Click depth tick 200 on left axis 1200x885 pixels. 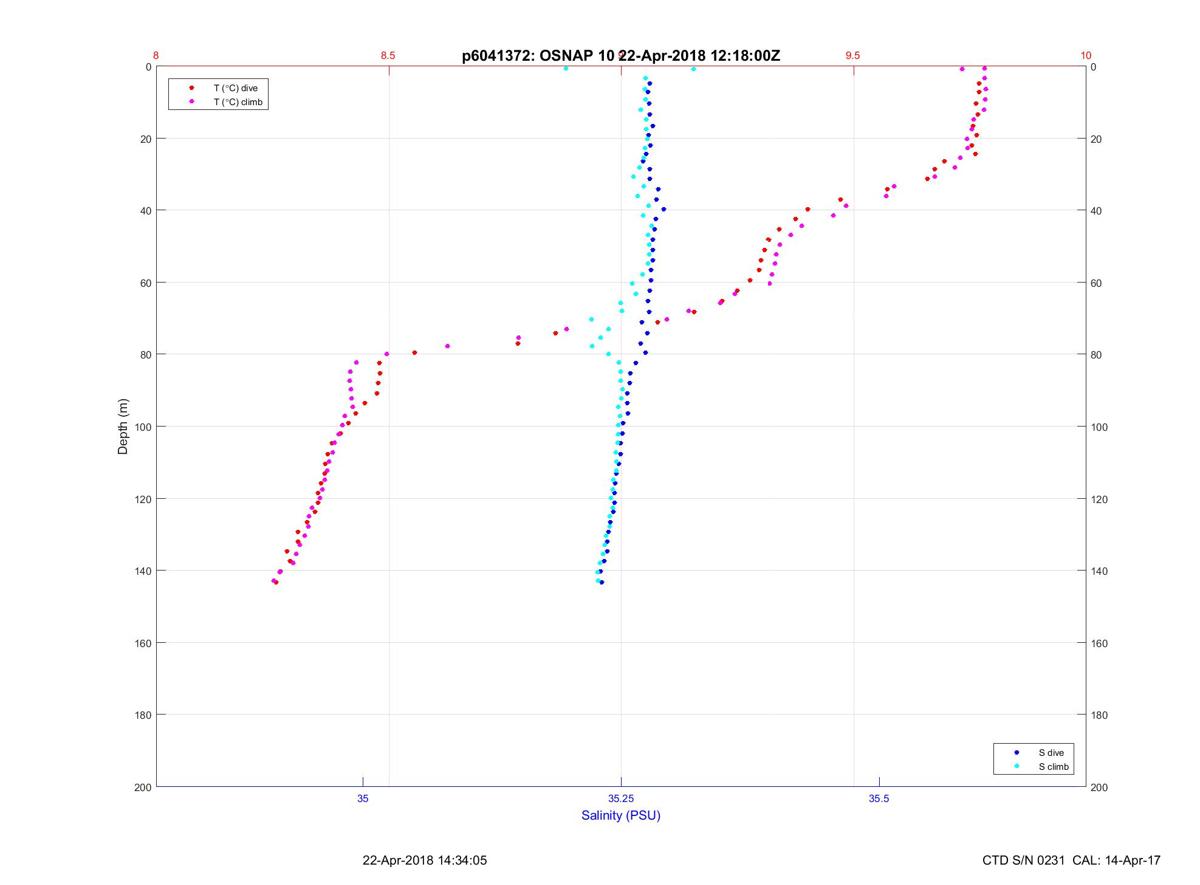pyautogui.click(x=142, y=787)
